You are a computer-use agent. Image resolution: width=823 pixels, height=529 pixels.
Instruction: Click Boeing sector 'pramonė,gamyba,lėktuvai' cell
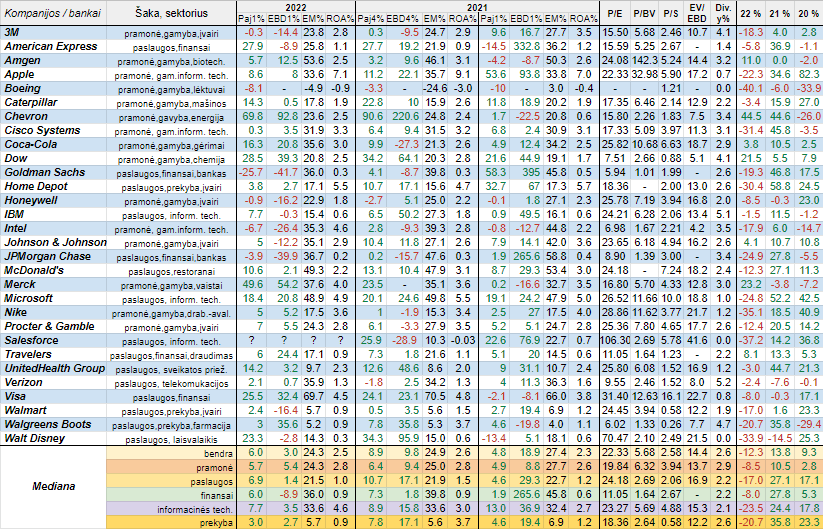[172, 89]
